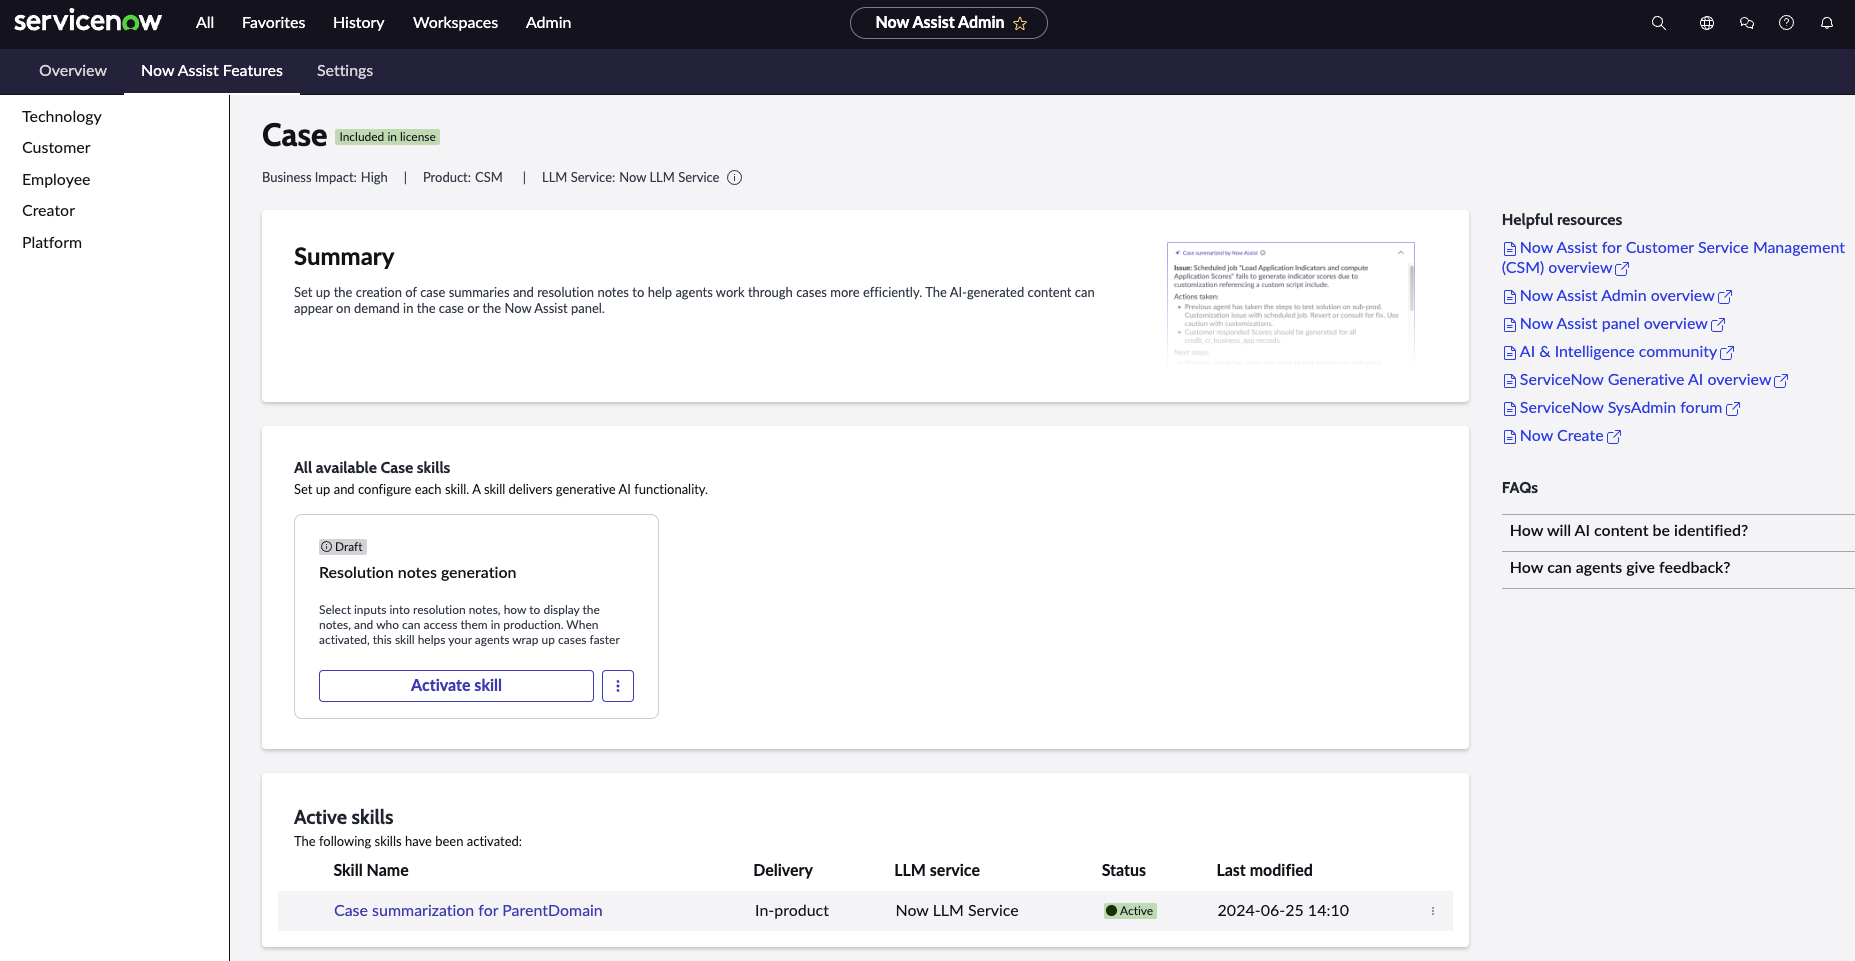Viewport: 1855px width, 961px height.
Task: Click the In-product delivery cell
Action: 792,911
